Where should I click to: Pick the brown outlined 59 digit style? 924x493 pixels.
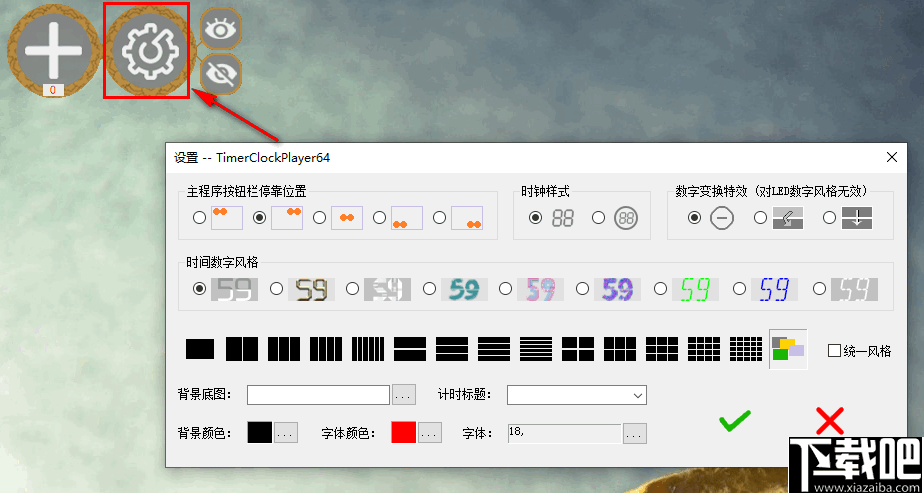pos(276,289)
